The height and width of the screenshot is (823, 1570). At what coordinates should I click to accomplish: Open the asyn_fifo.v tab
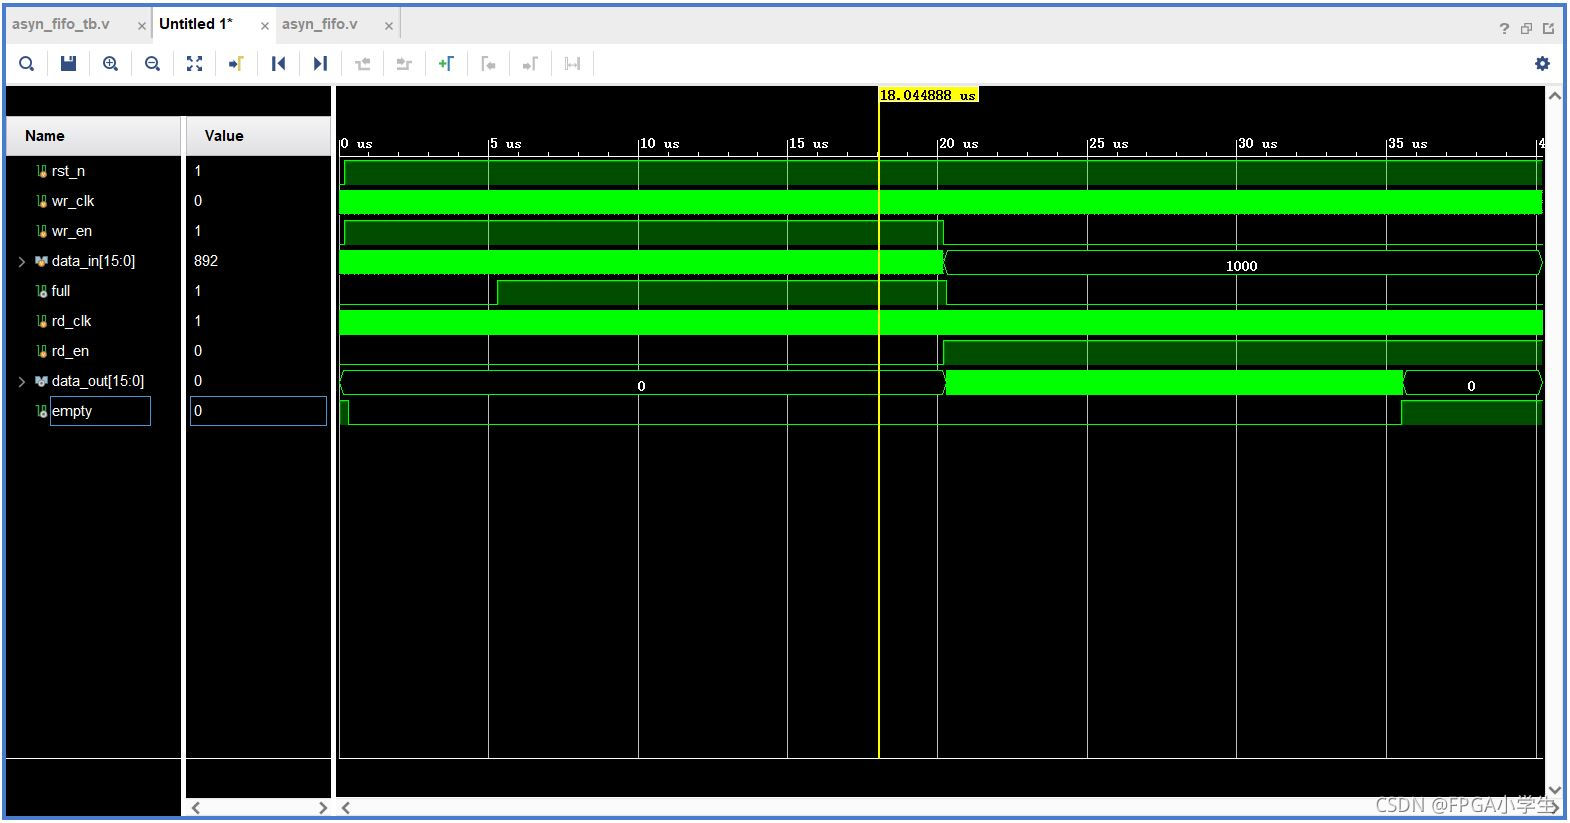[319, 24]
